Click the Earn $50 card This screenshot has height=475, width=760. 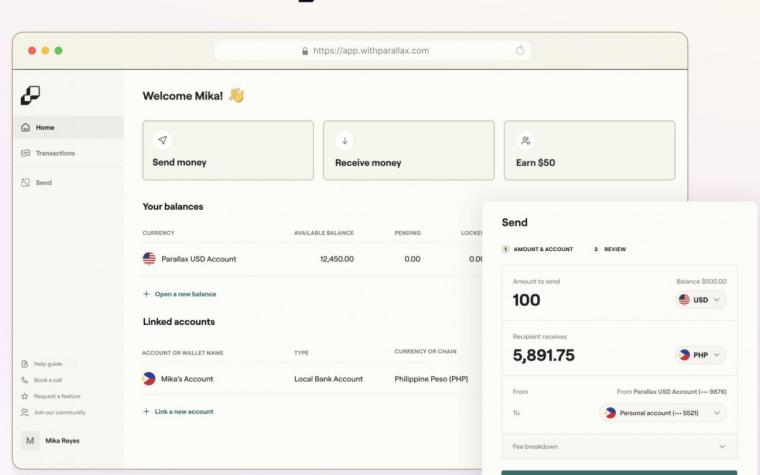tap(589, 150)
